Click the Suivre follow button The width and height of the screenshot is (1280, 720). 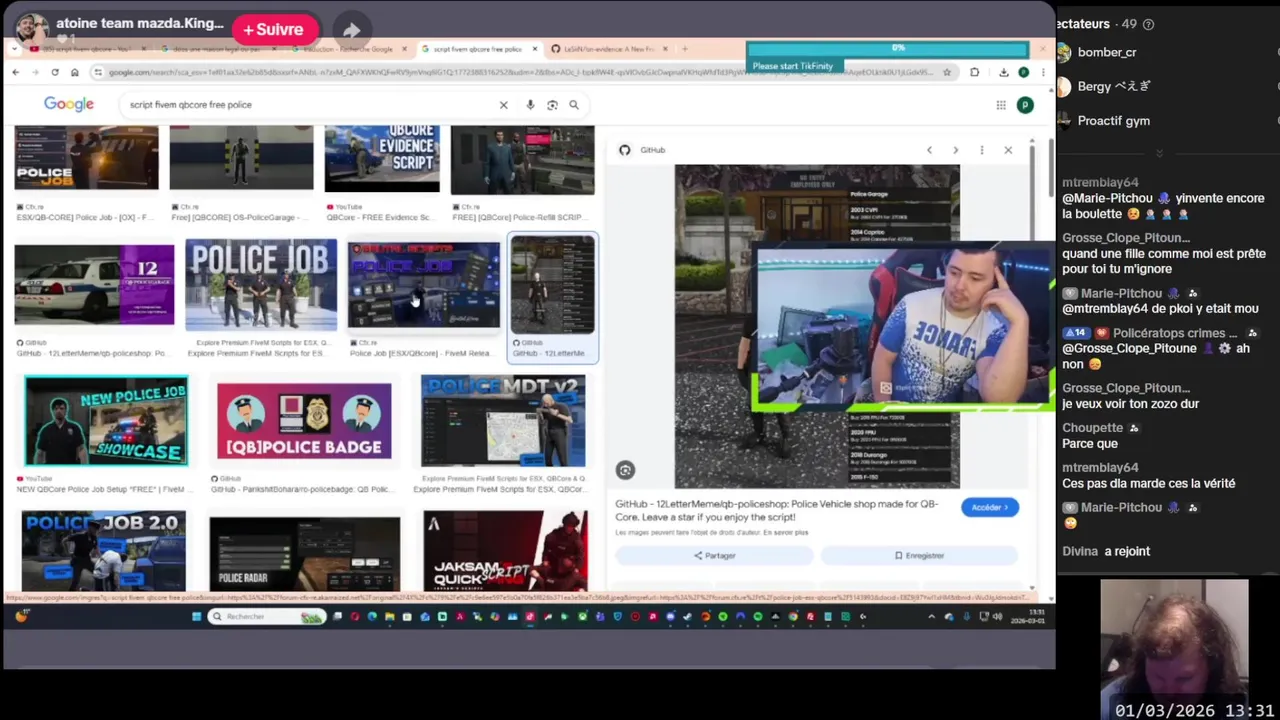pos(275,30)
